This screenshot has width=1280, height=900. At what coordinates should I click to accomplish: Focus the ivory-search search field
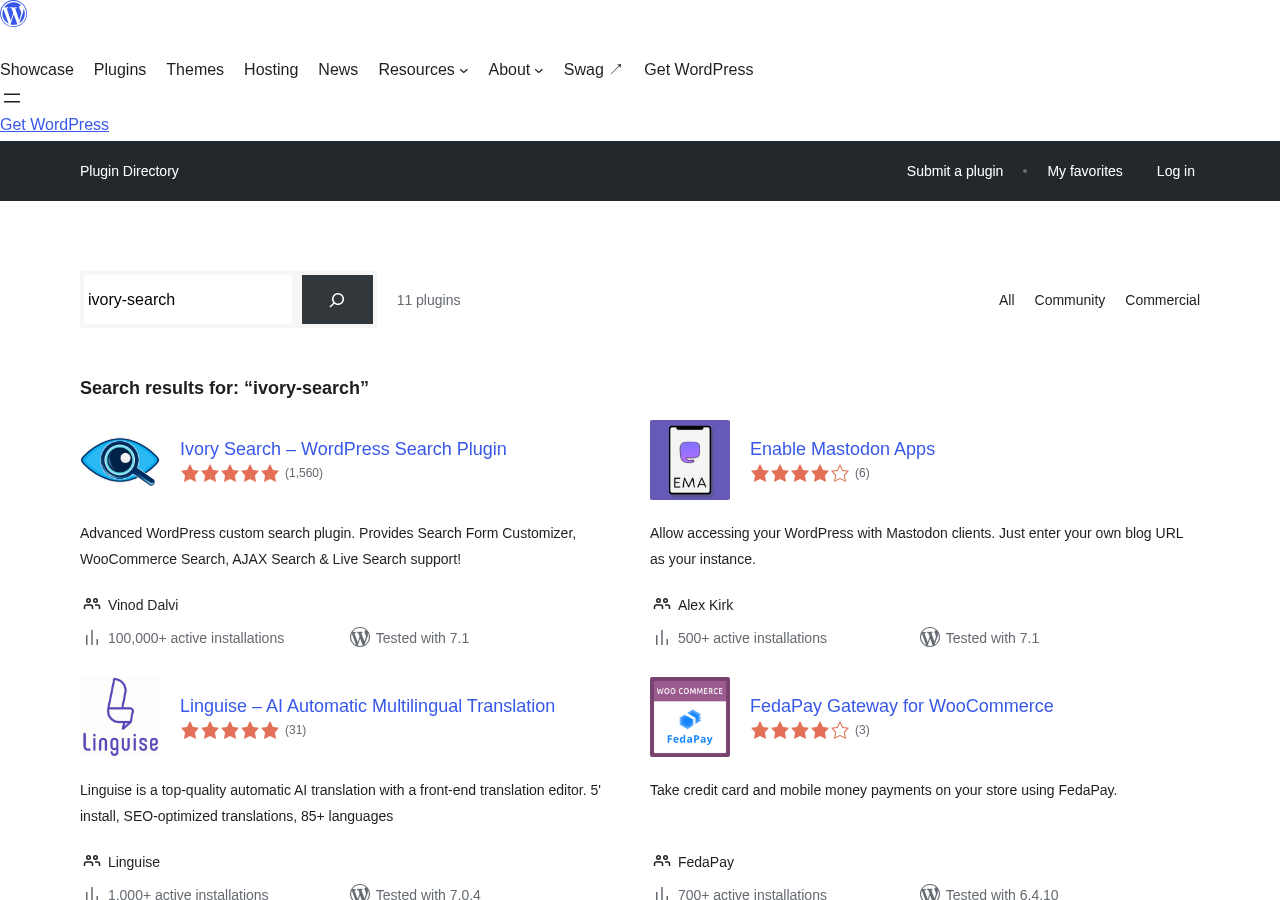pos(188,300)
